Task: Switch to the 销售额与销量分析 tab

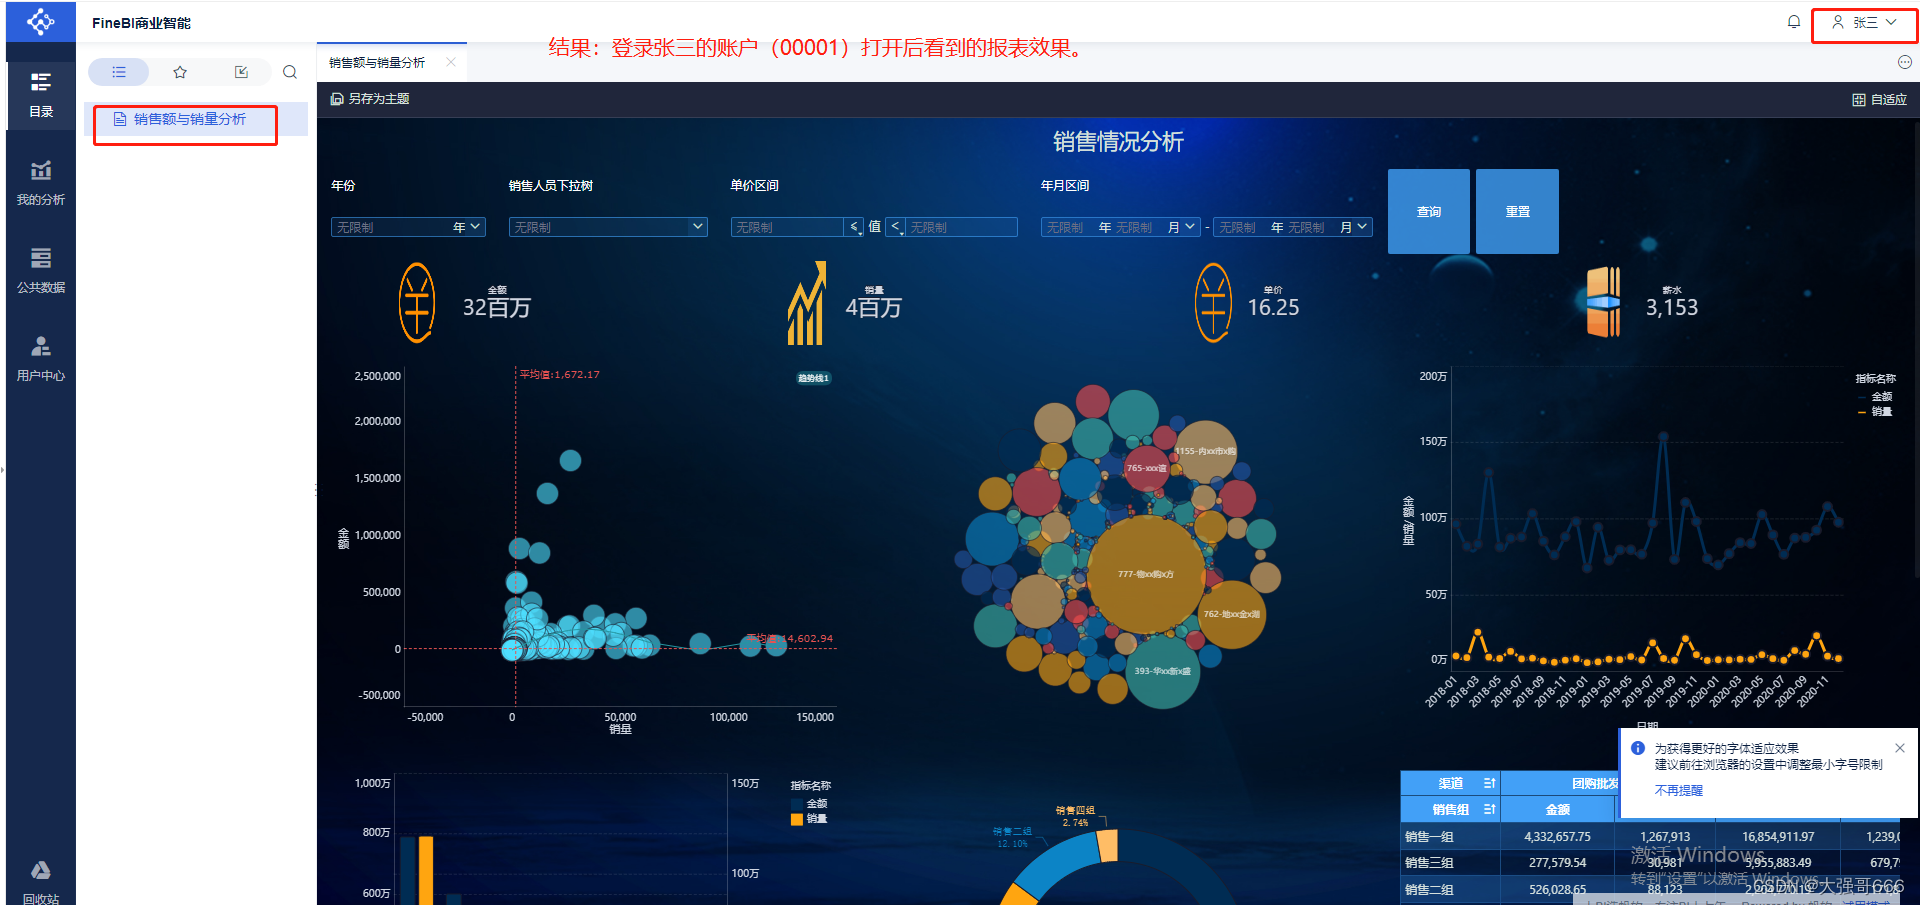Action: 377,62
